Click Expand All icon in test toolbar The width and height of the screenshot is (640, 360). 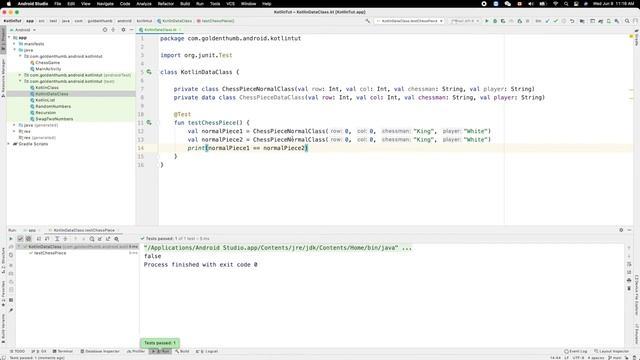pyautogui.click(x=57, y=239)
